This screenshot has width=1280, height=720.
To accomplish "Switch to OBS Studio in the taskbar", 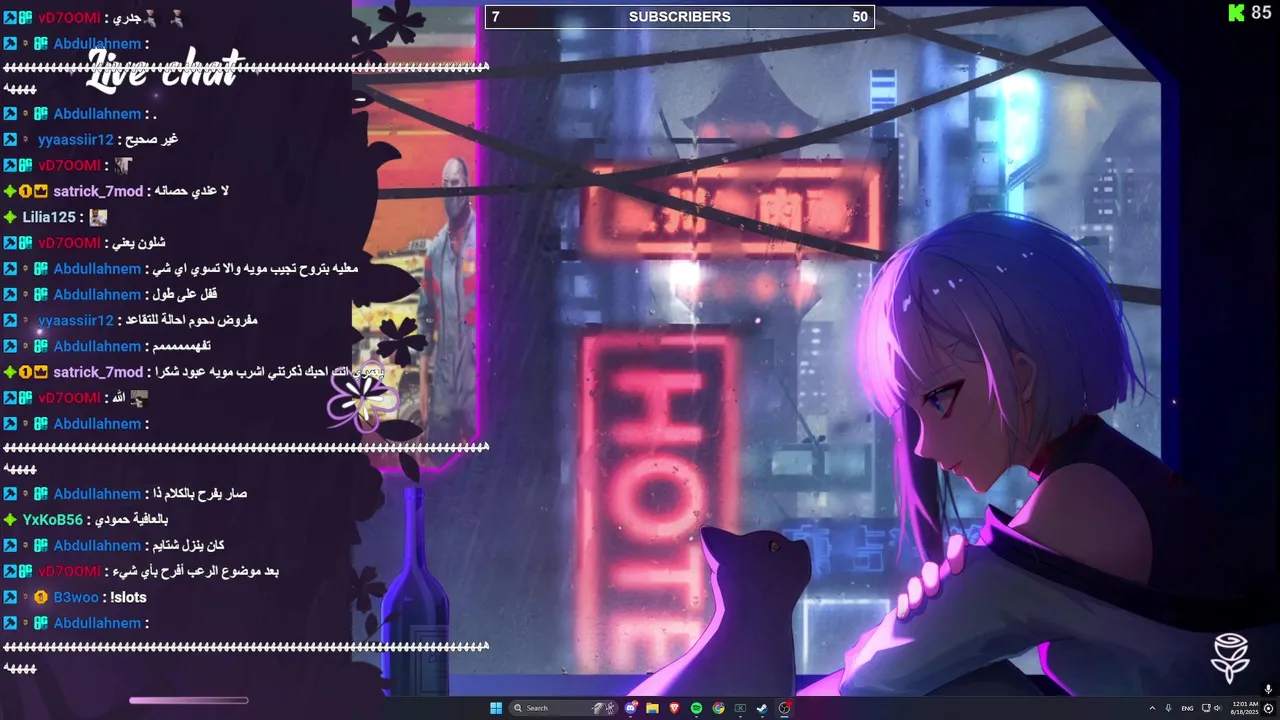I will tap(784, 708).
